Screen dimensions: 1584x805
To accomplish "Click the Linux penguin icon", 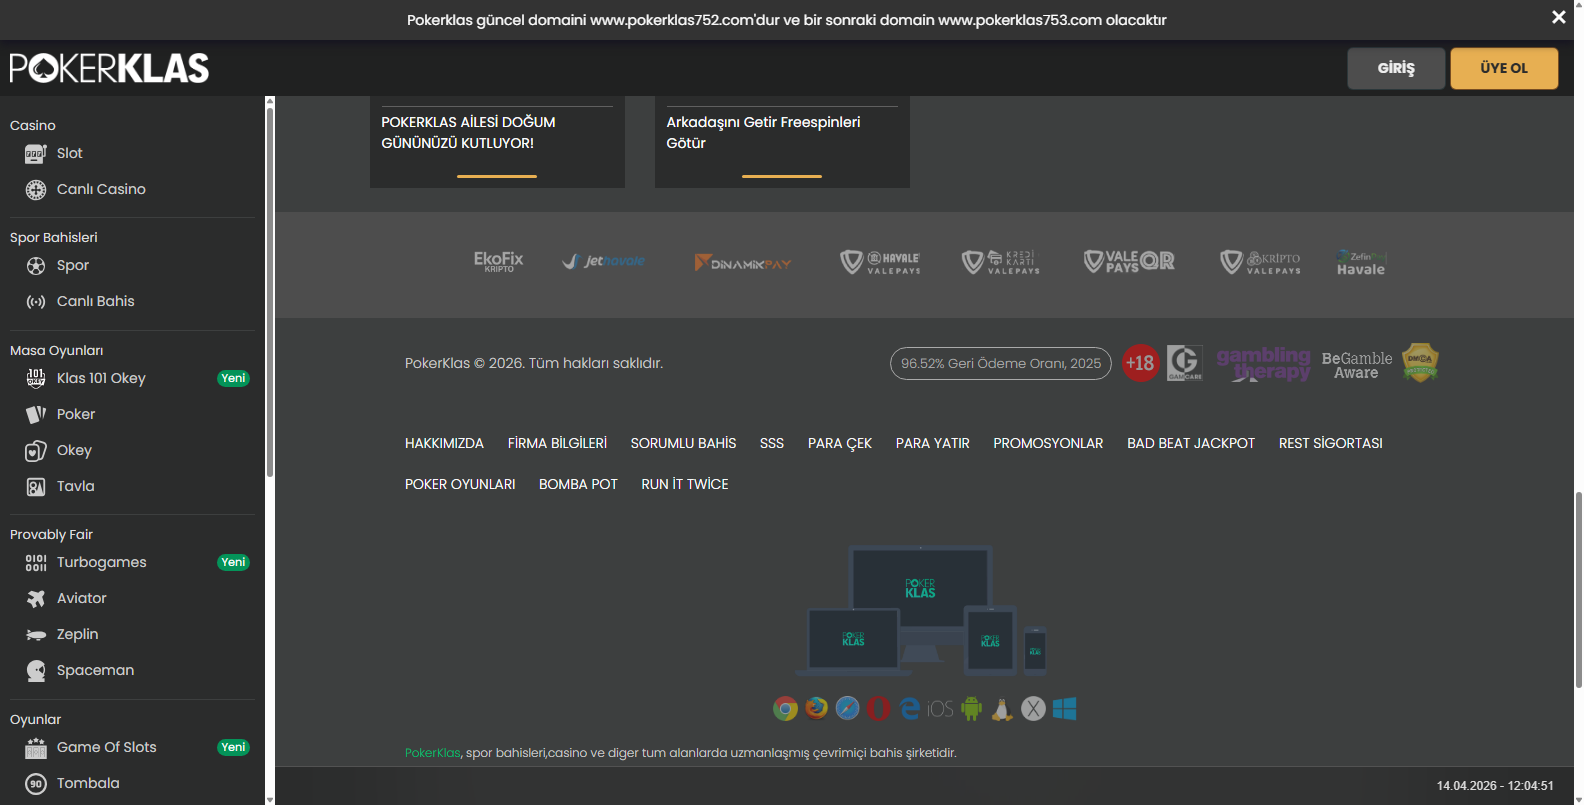I will (x=1002, y=709).
